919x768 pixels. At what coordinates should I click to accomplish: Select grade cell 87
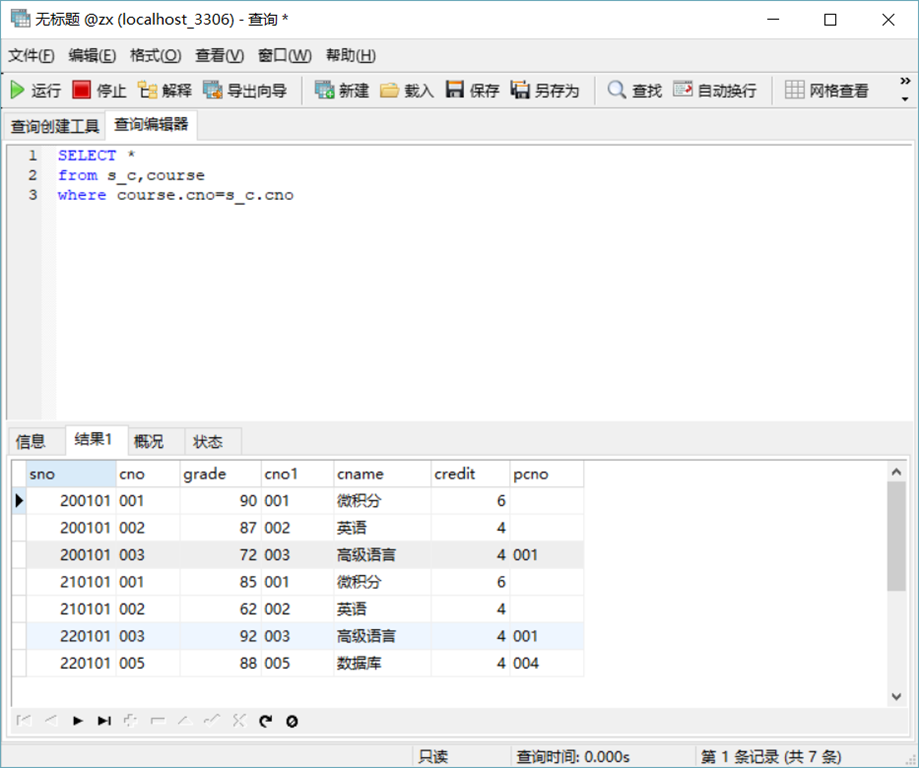point(220,528)
